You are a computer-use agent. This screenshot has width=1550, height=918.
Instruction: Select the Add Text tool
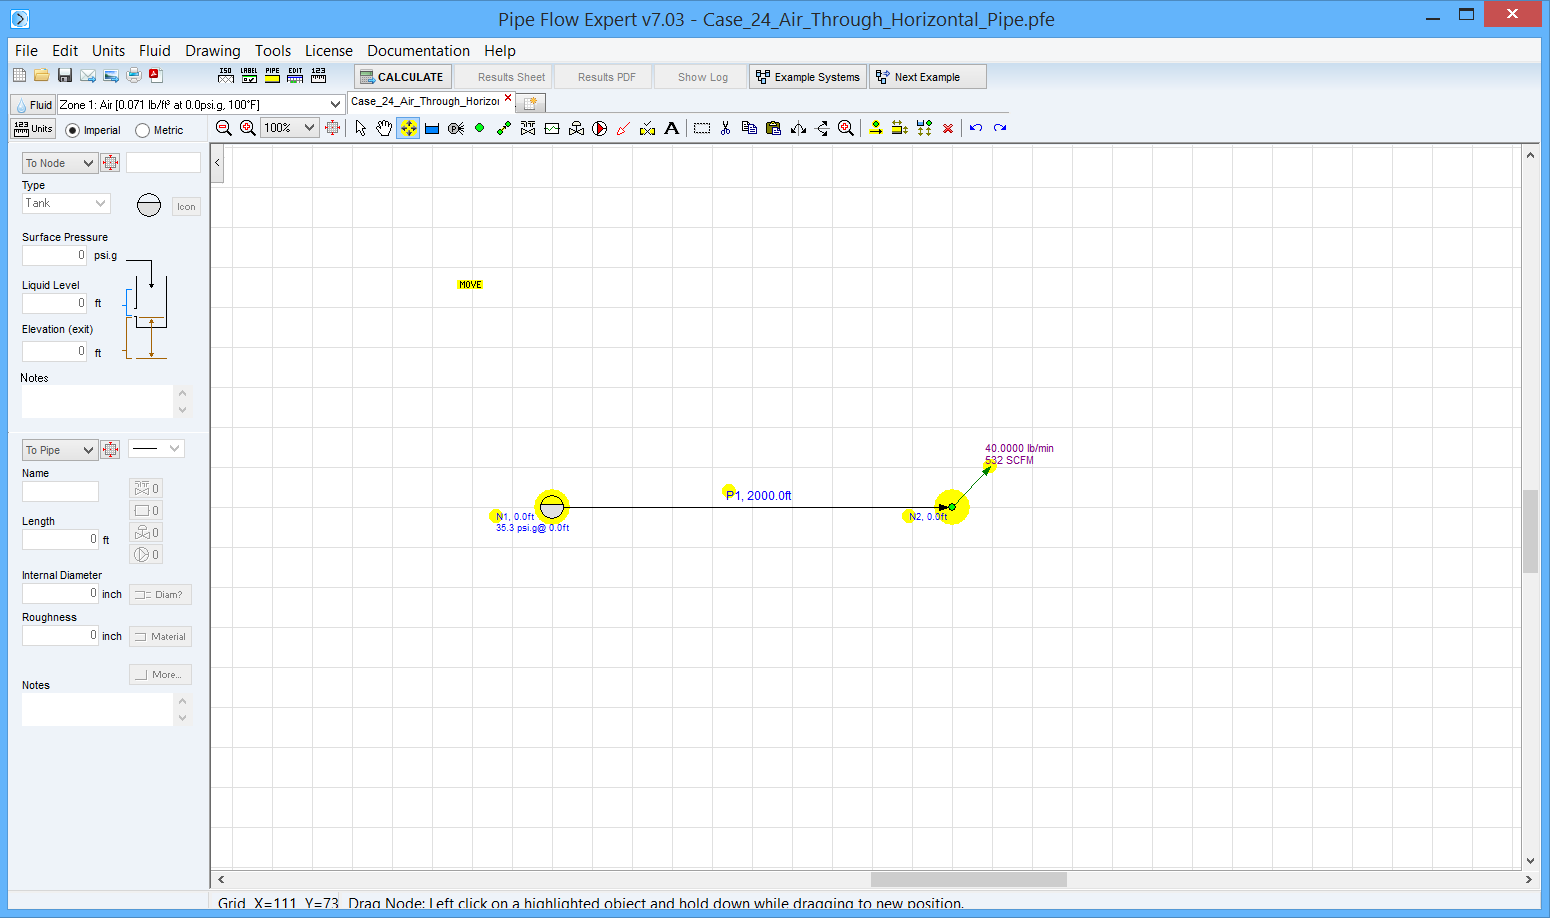pos(672,128)
